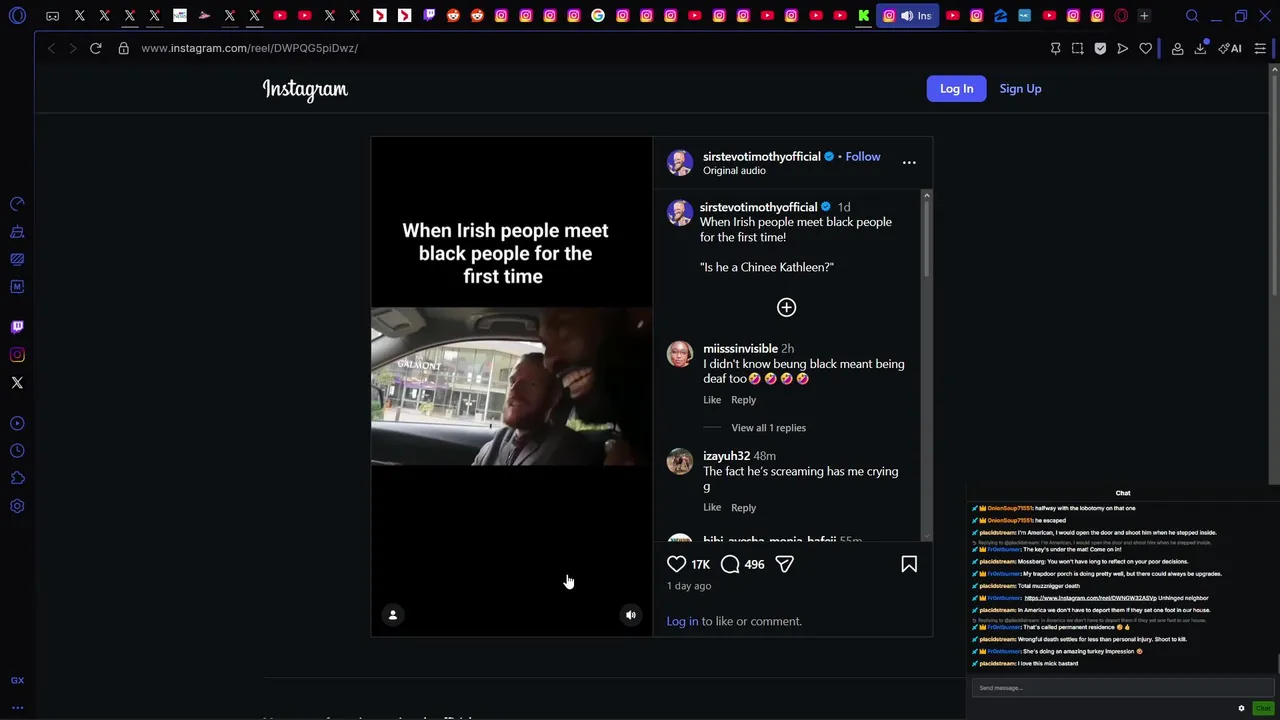The height and width of the screenshot is (720, 1280).
Task: Share the reel with the share icon
Action: 784,564
